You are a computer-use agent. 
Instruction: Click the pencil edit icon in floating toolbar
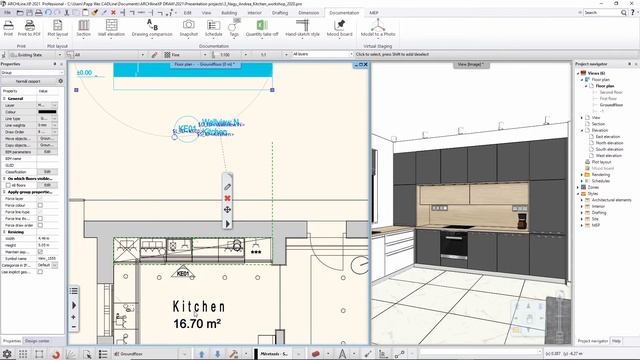227,187
